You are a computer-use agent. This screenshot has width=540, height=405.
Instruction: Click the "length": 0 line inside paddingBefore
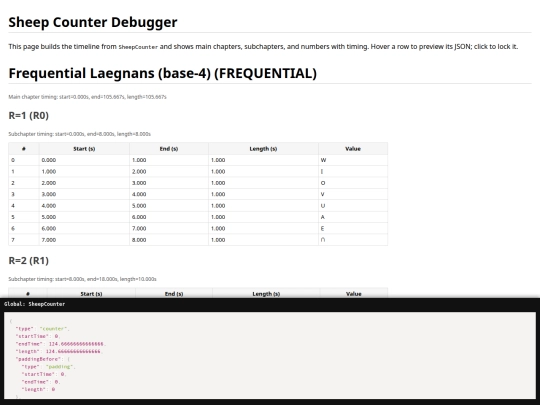click(x=38, y=390)
